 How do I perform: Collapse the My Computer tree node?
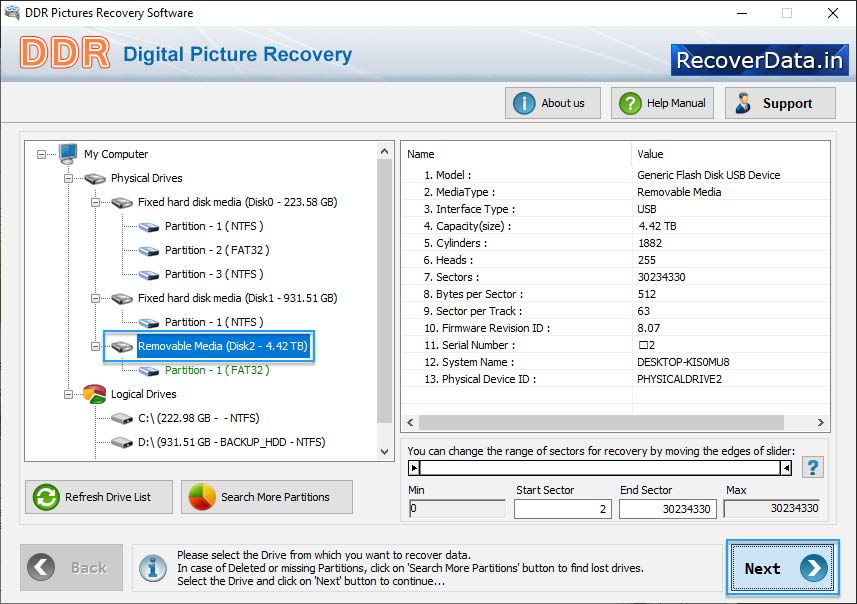coord(42,154)
